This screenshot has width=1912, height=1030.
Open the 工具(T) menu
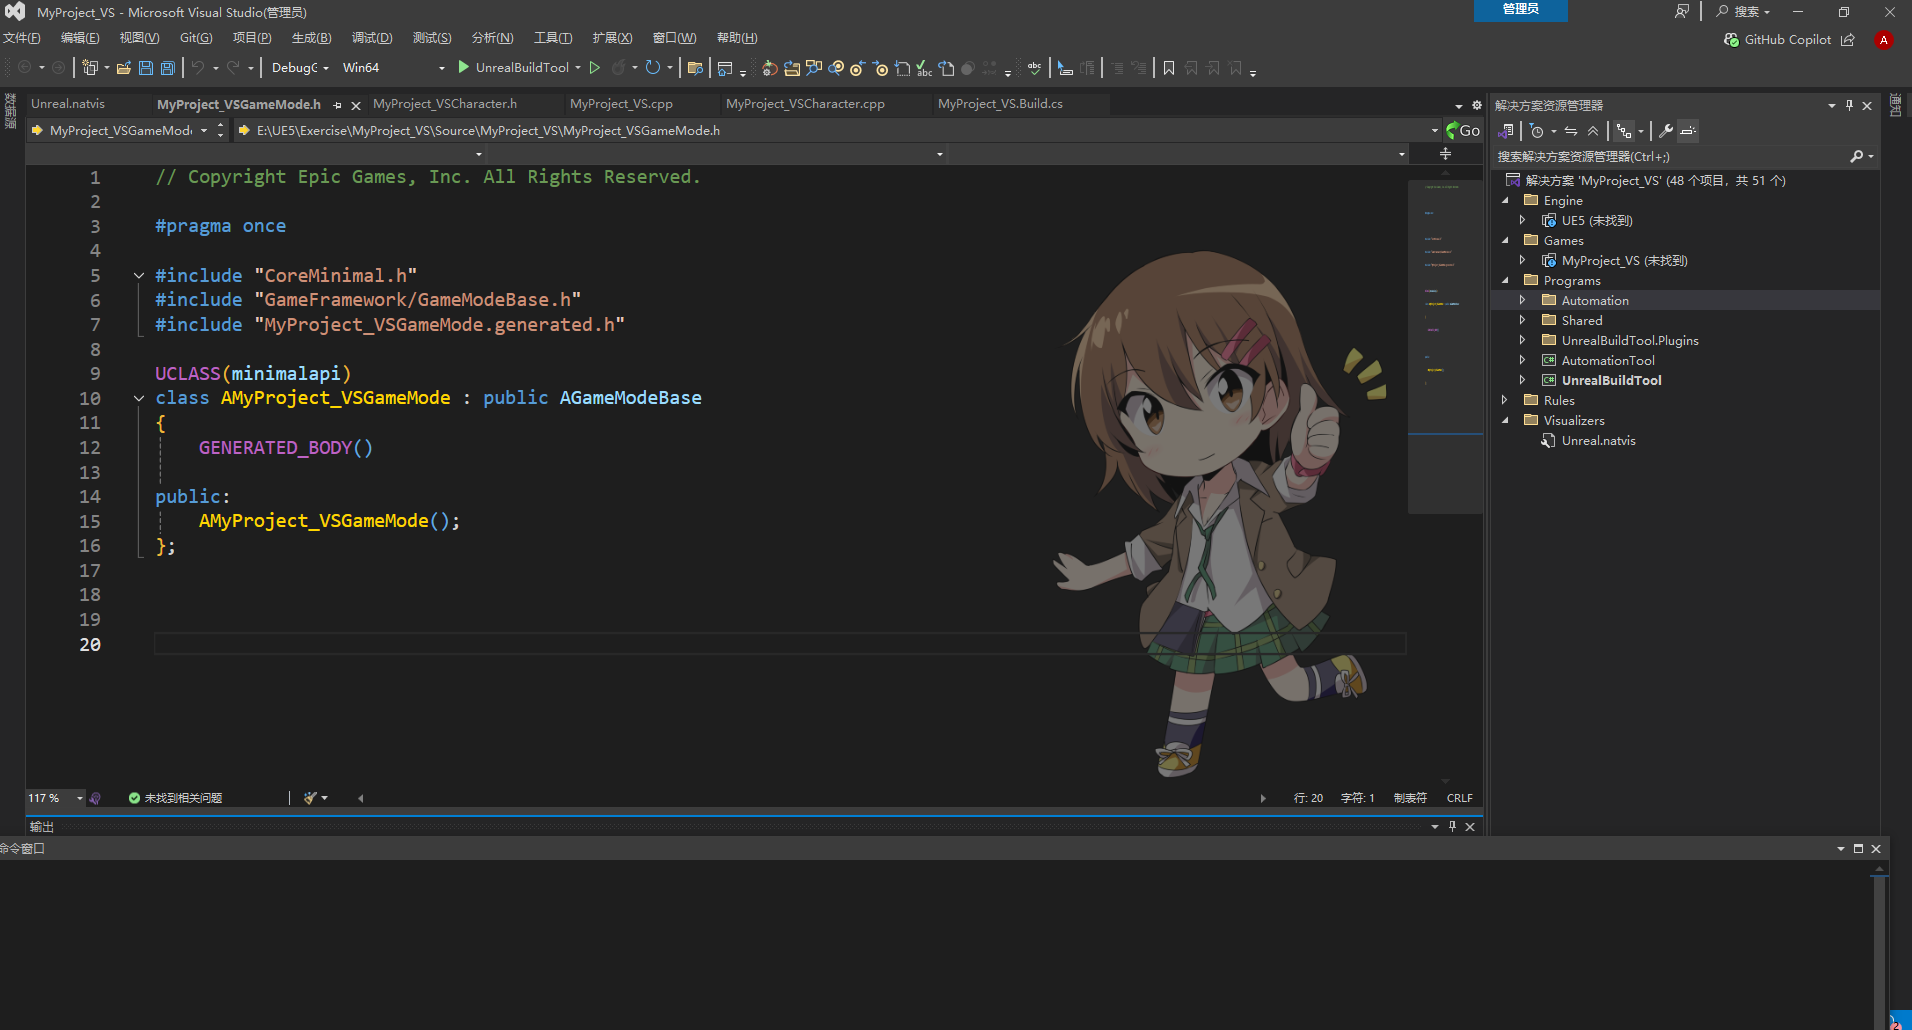click(x=553, y=38)
